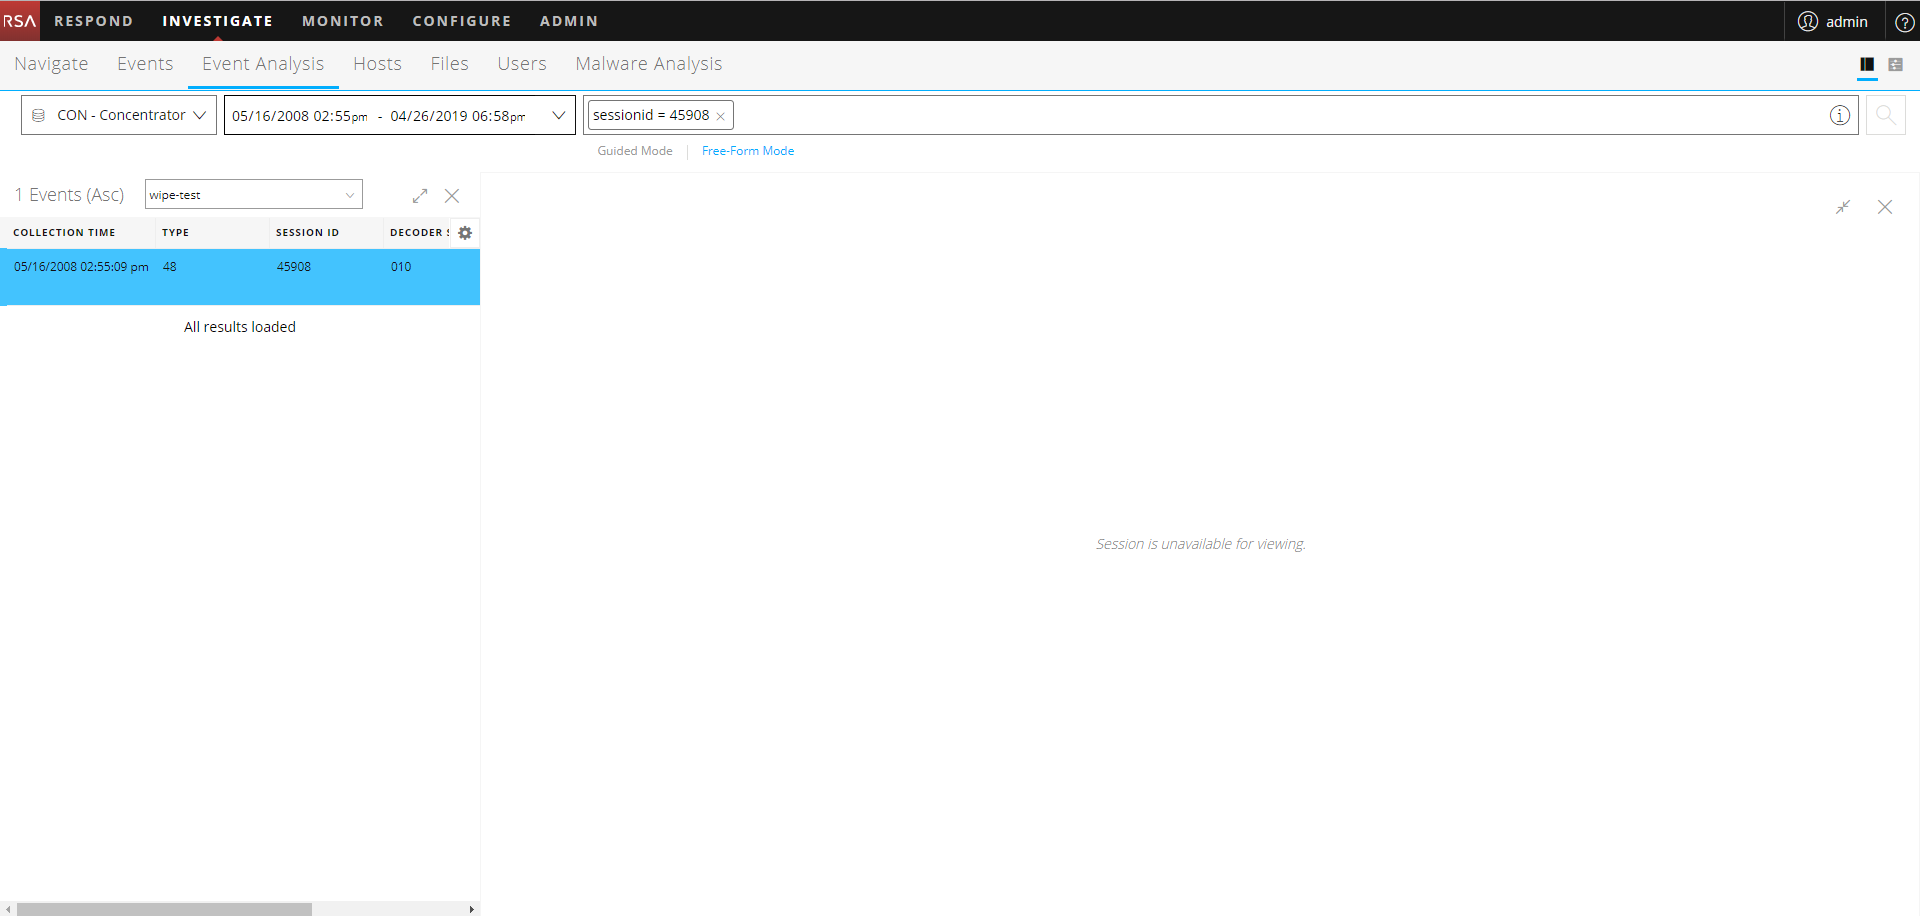Viewport: 1920px width, 916px height.
Task: Open the user account icon labeled admin
Action: 1833,20
